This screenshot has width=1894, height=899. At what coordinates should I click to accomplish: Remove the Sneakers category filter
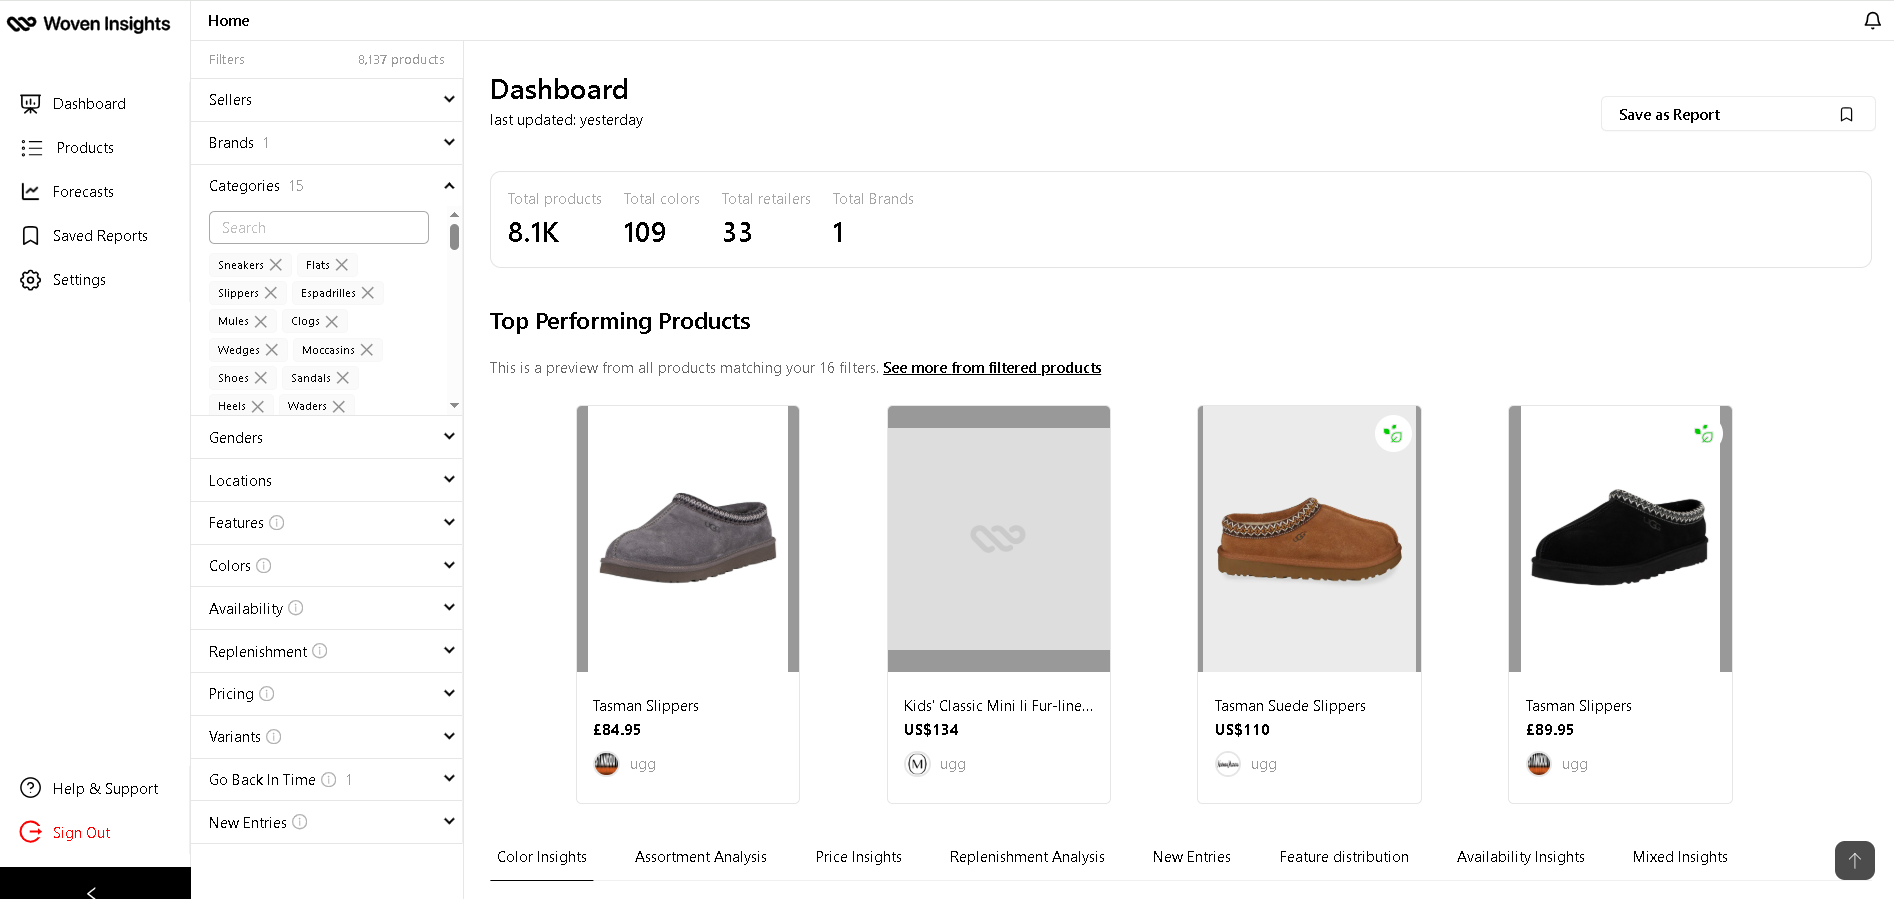click(276, 265)
